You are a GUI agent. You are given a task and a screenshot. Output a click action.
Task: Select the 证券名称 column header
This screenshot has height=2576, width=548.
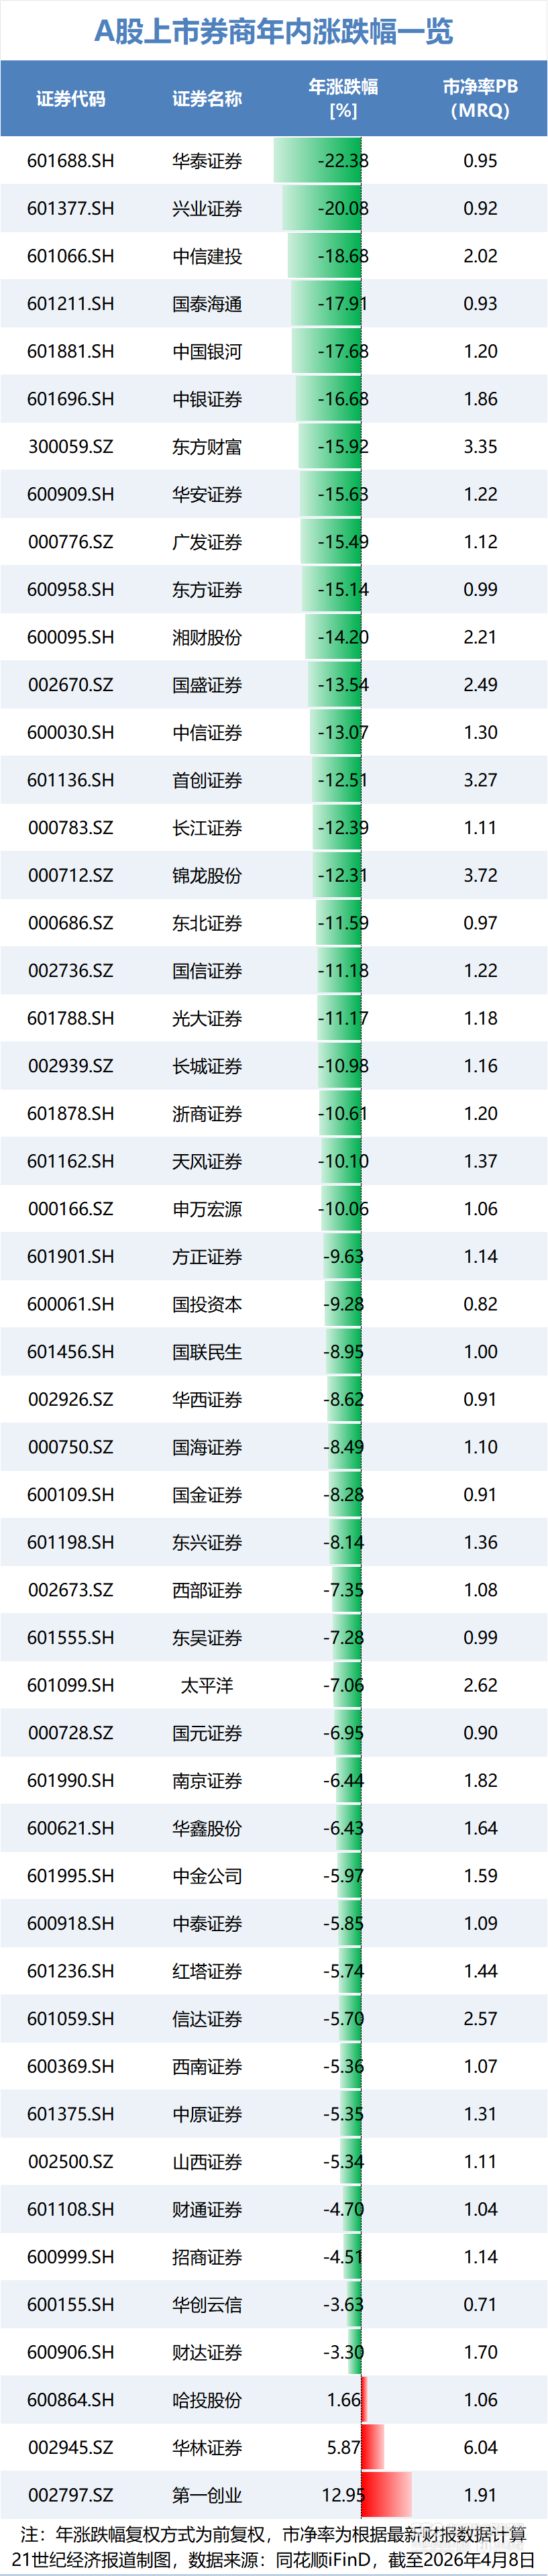tap(207, 99)
